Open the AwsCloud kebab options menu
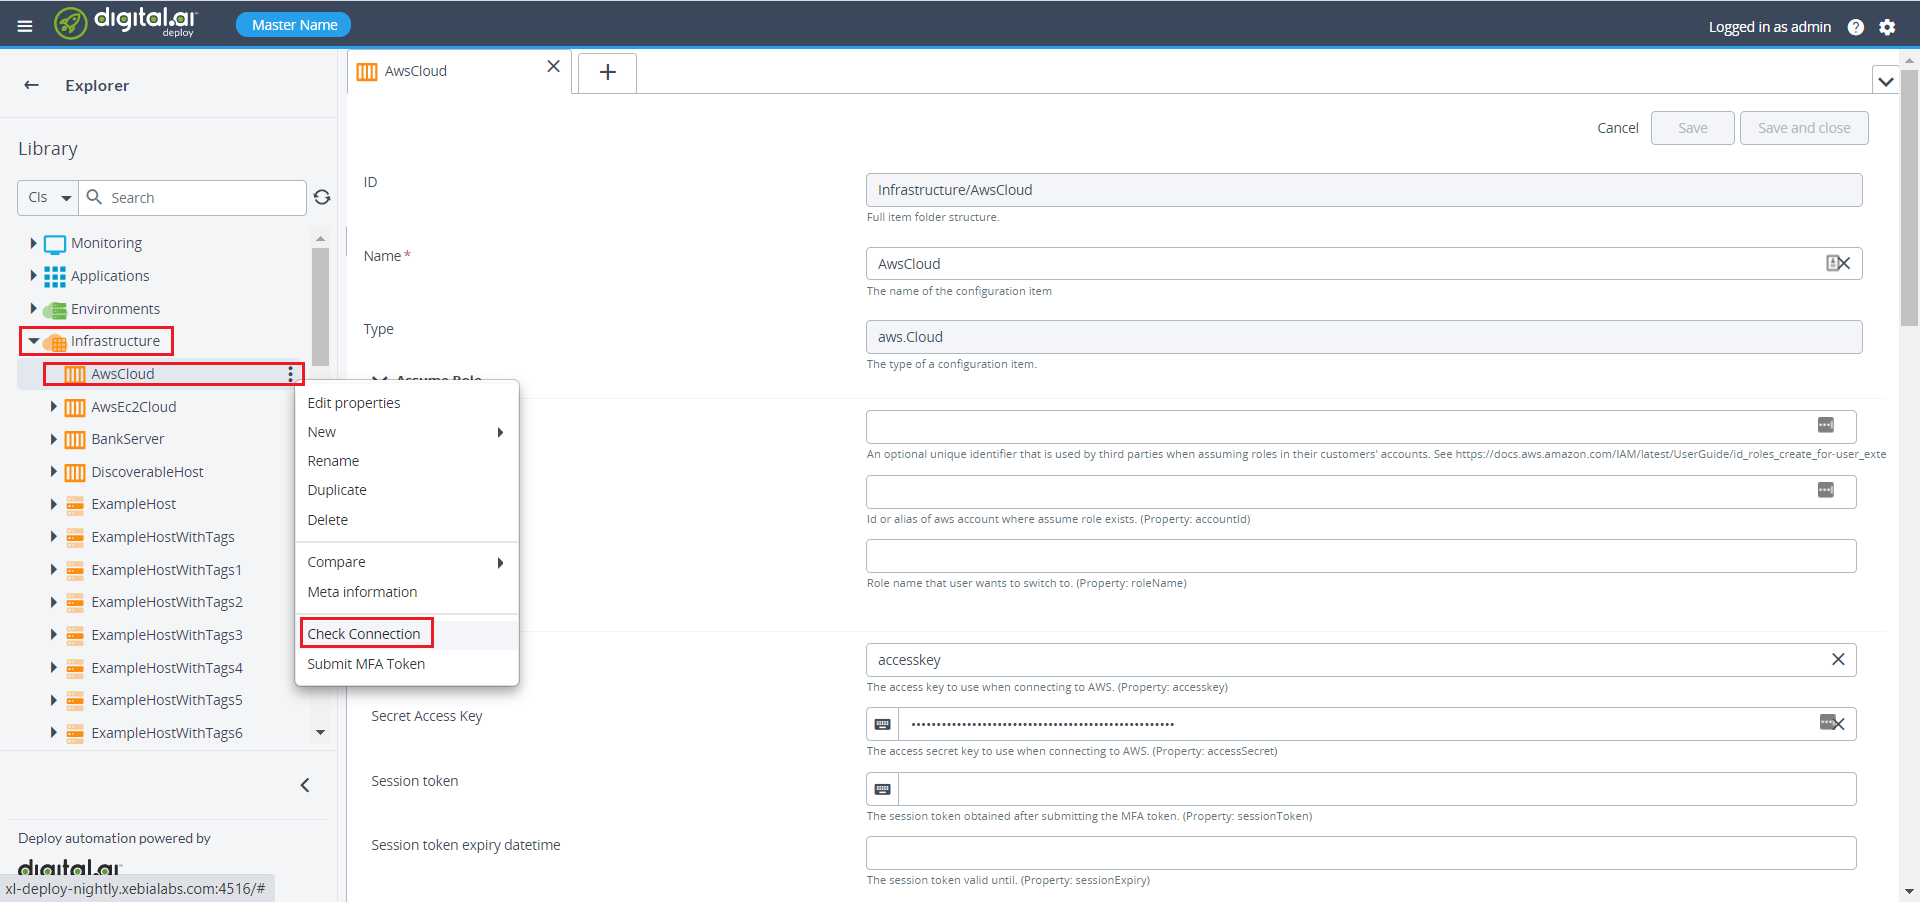The width and height of the screenshot is (1920, 902). 291,374
